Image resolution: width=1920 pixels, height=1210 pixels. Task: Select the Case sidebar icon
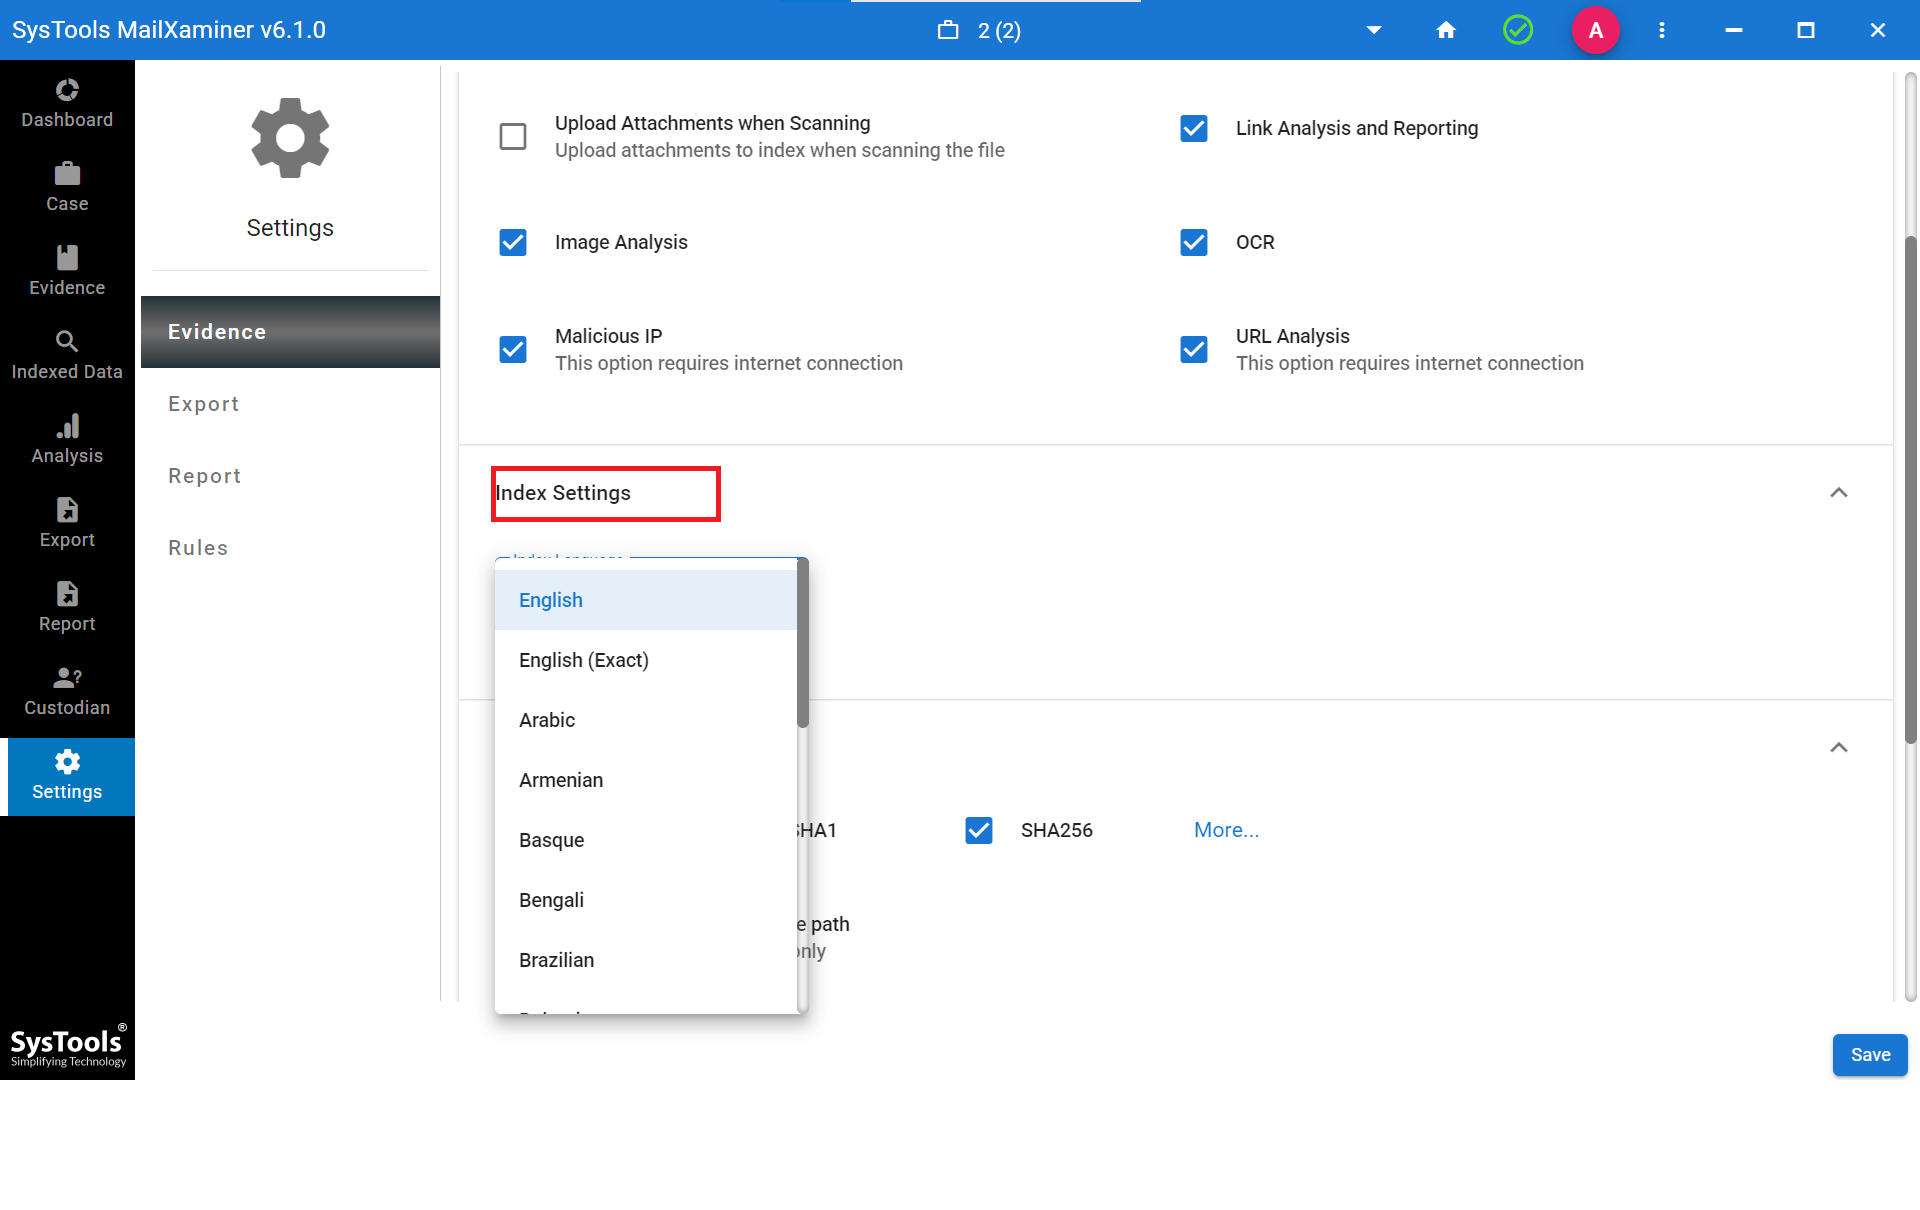point(67,184)
